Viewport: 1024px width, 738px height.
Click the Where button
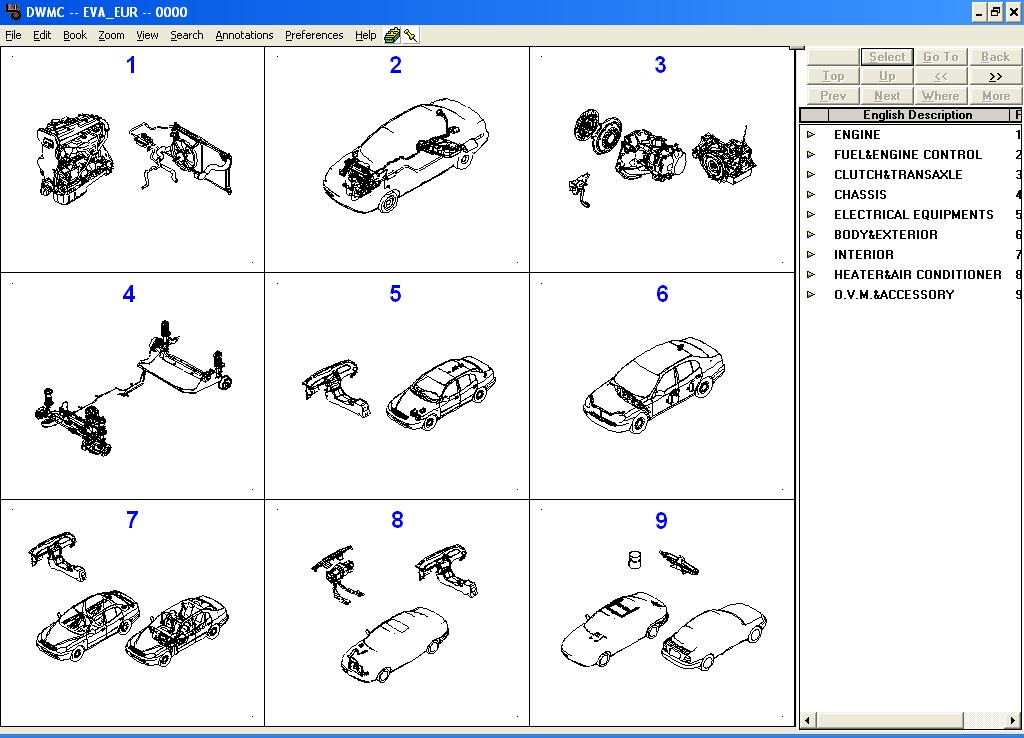coord(940,95)
